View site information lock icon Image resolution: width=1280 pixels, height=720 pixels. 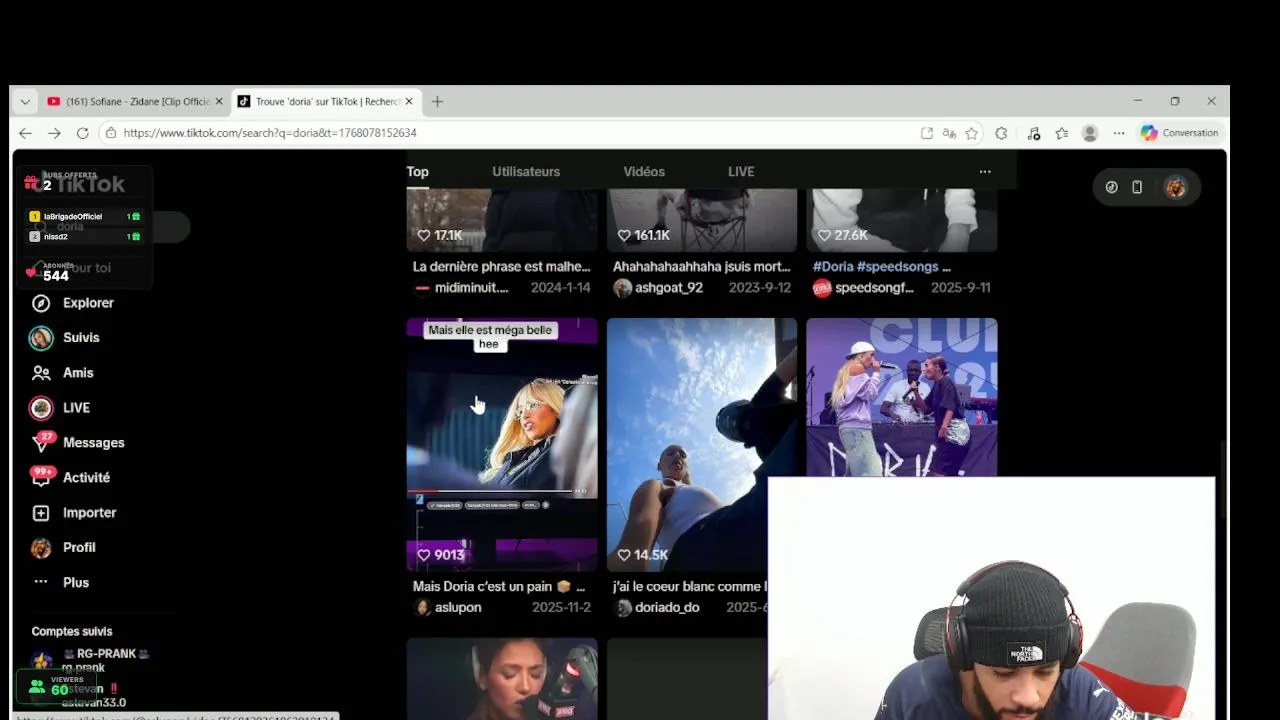click(x=111, y=133)
